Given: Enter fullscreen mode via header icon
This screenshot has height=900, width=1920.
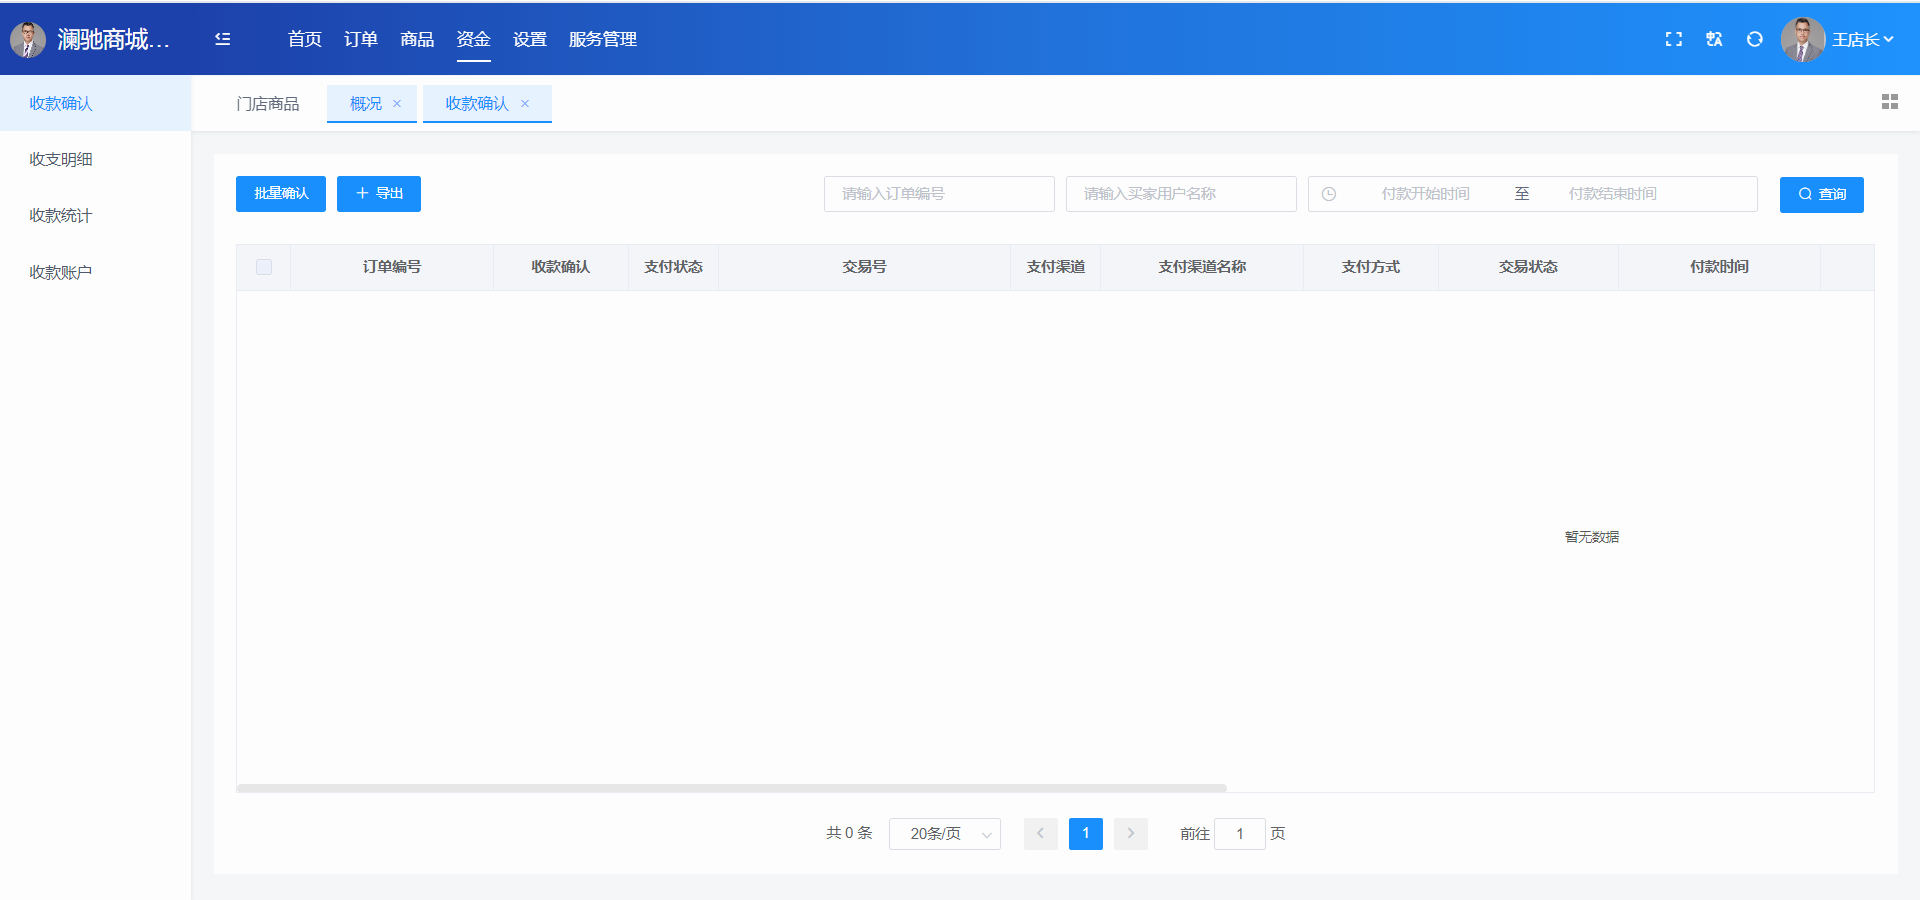Looking at the screenshot, I should (1673, 39).
